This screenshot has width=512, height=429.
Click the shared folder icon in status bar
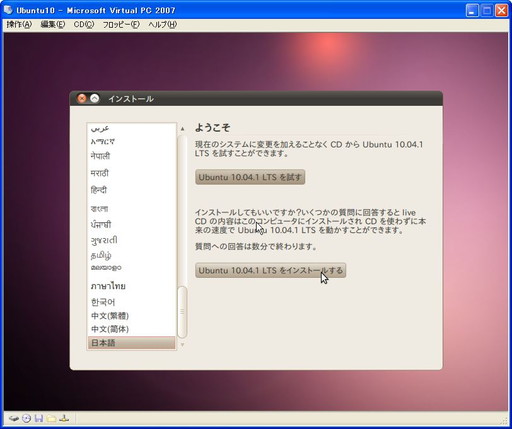51,418
